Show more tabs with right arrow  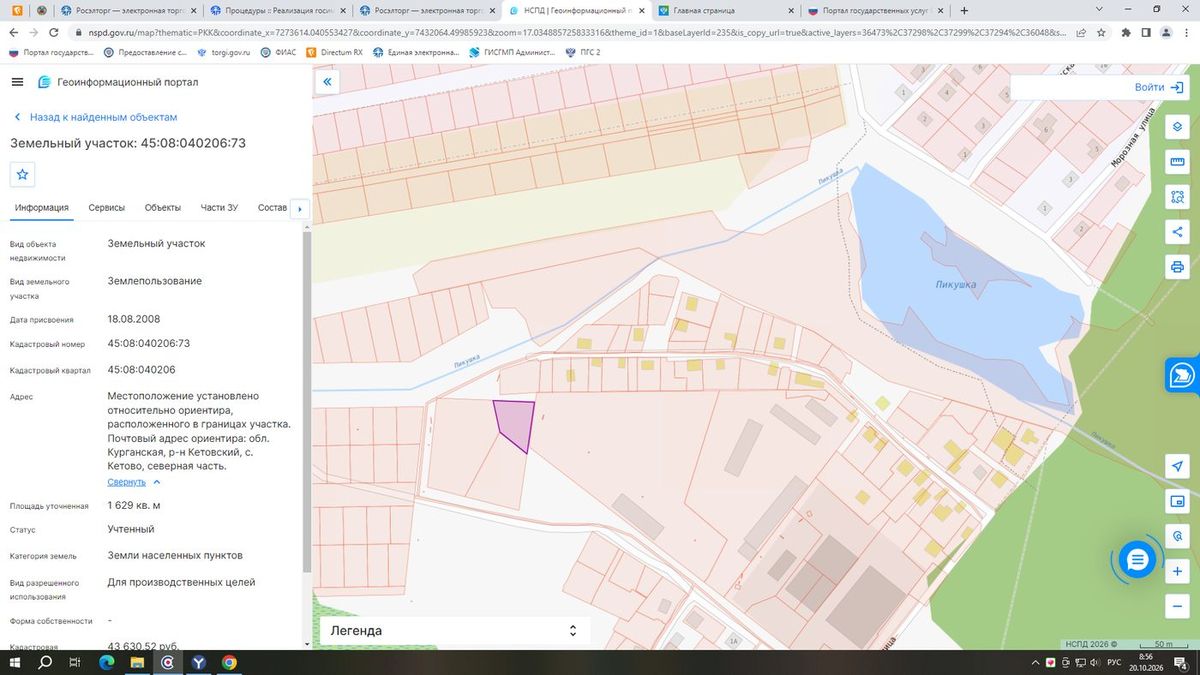299,209
